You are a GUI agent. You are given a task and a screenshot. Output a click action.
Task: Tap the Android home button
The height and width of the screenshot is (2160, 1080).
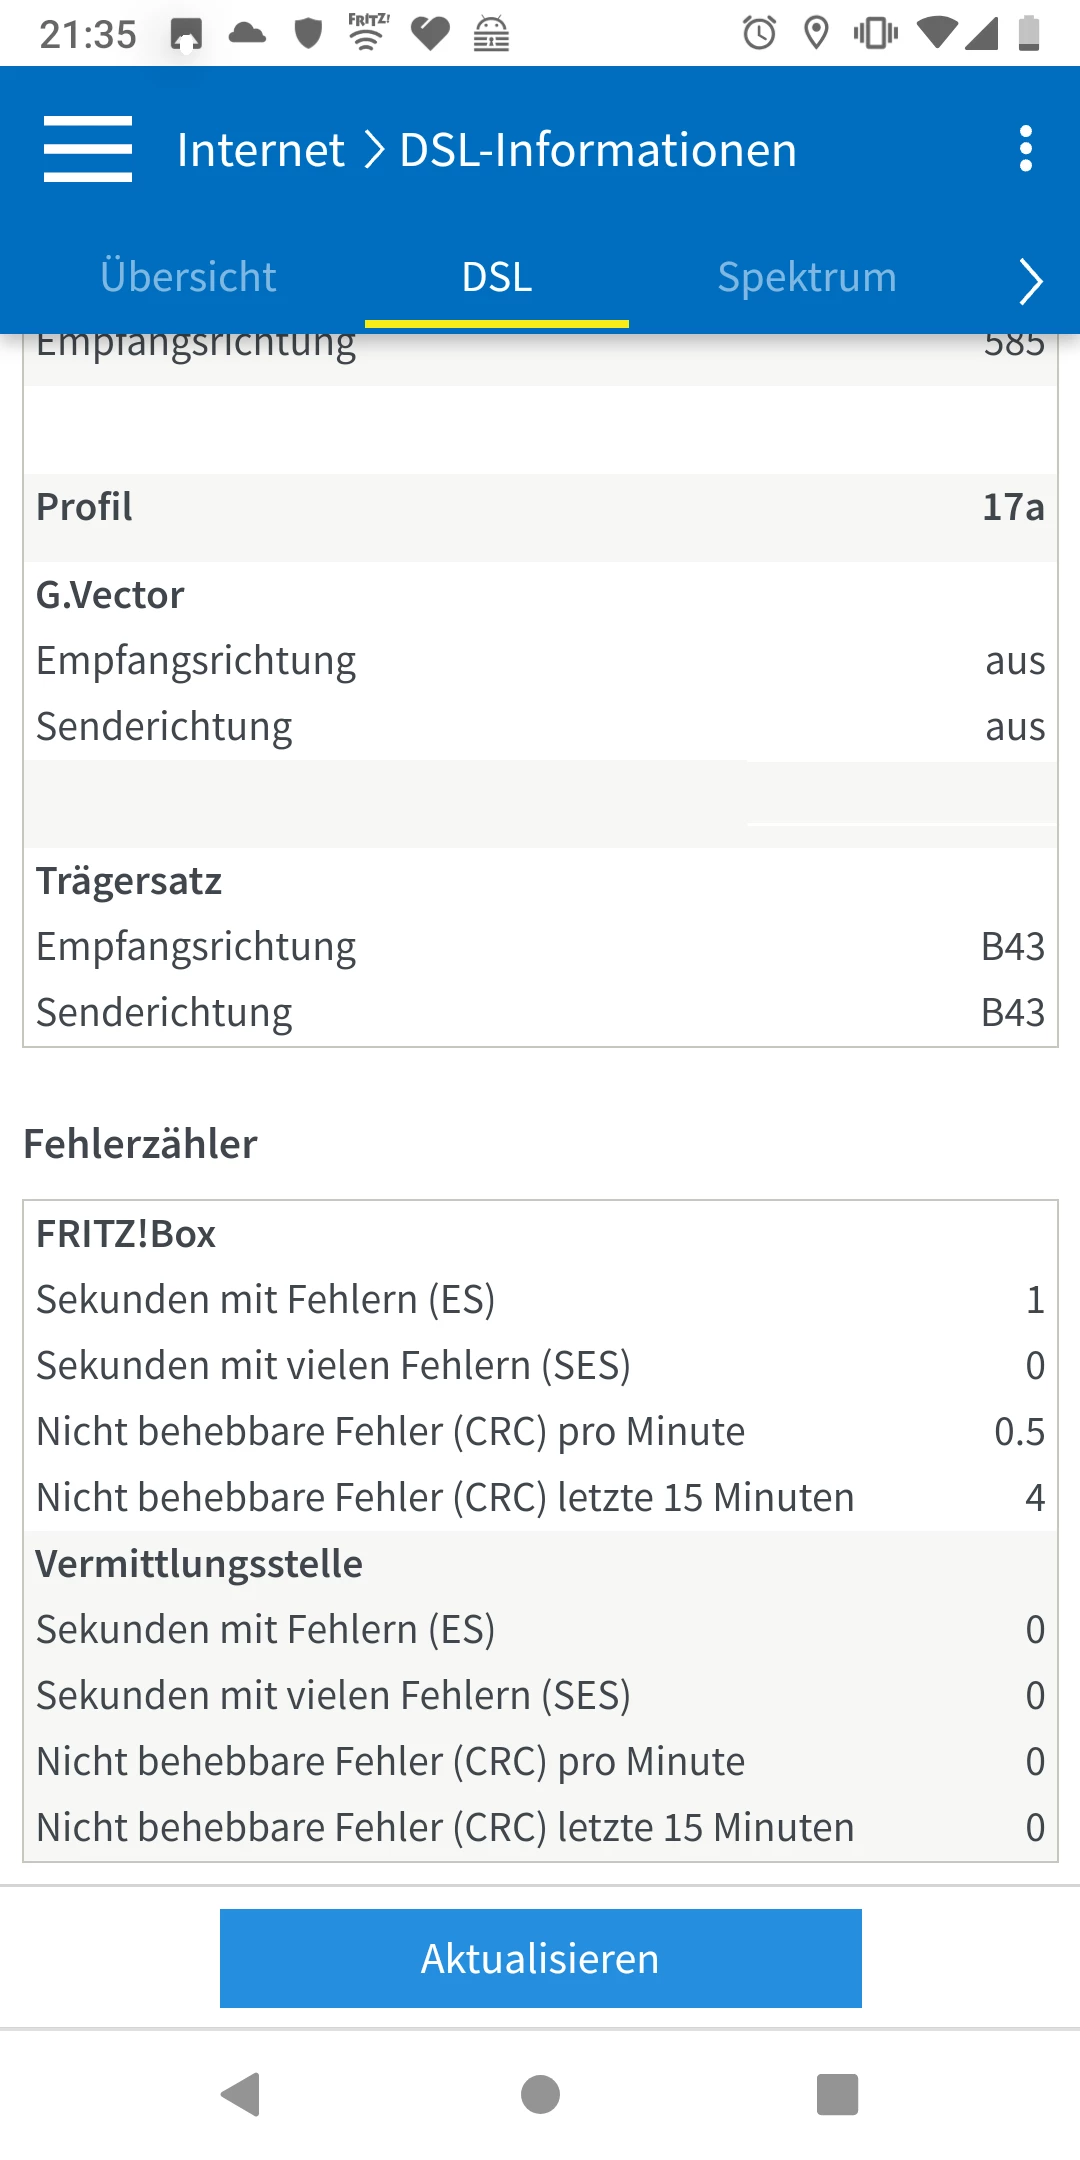tap(540, 2094)
